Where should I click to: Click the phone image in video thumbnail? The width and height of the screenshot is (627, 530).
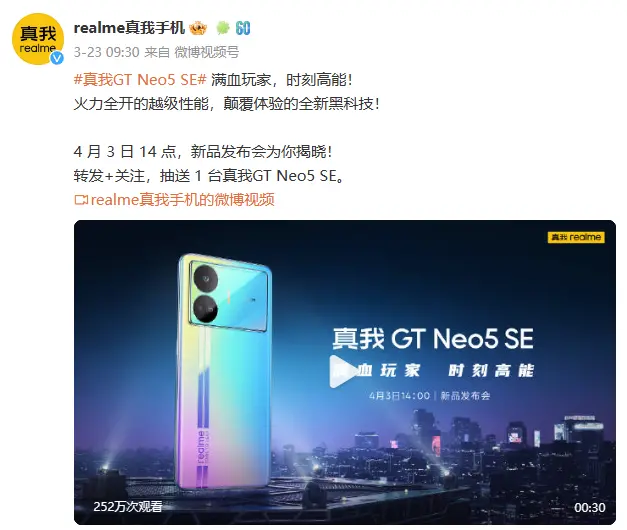pyautogui.click(x=224, y=371)
